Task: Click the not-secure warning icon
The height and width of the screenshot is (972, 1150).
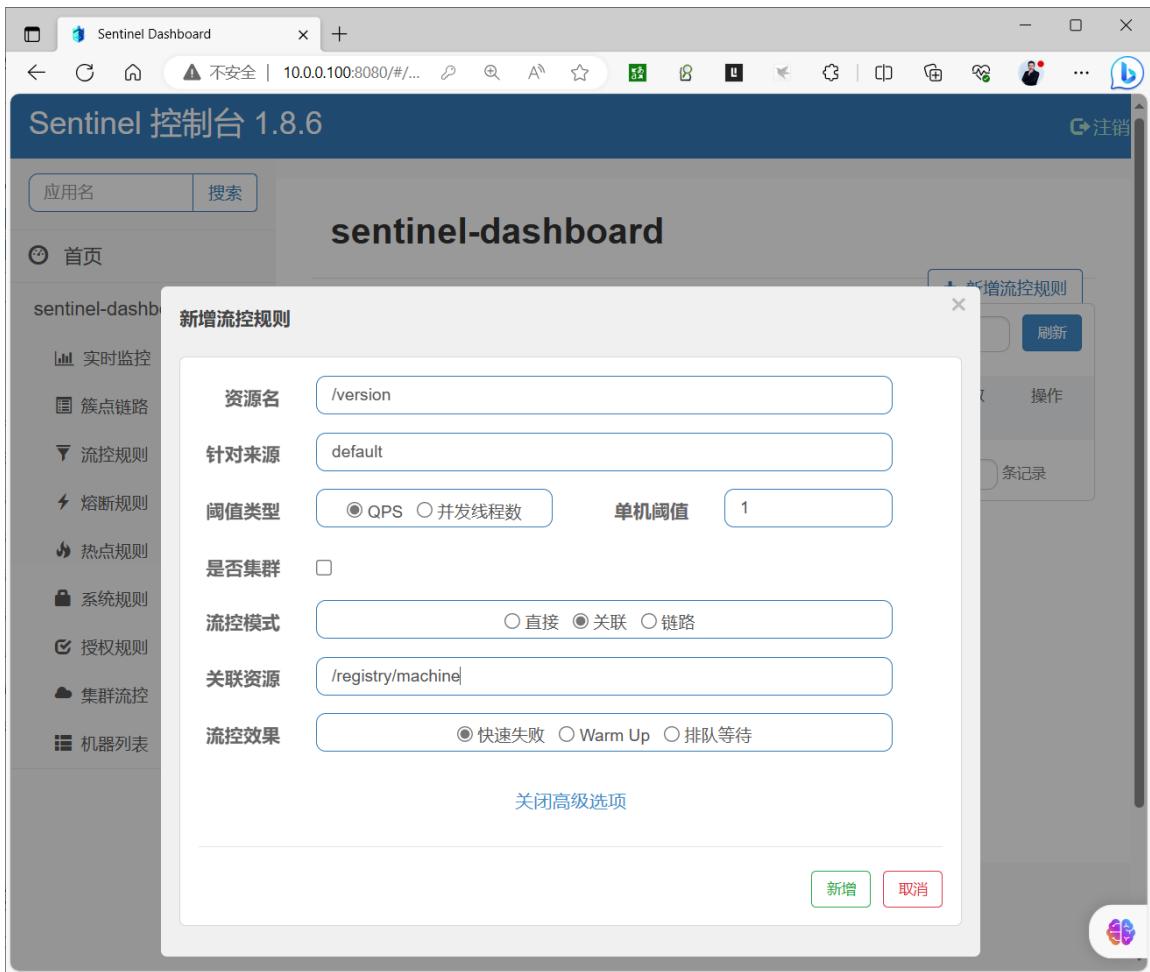Action: pos(192,72)
